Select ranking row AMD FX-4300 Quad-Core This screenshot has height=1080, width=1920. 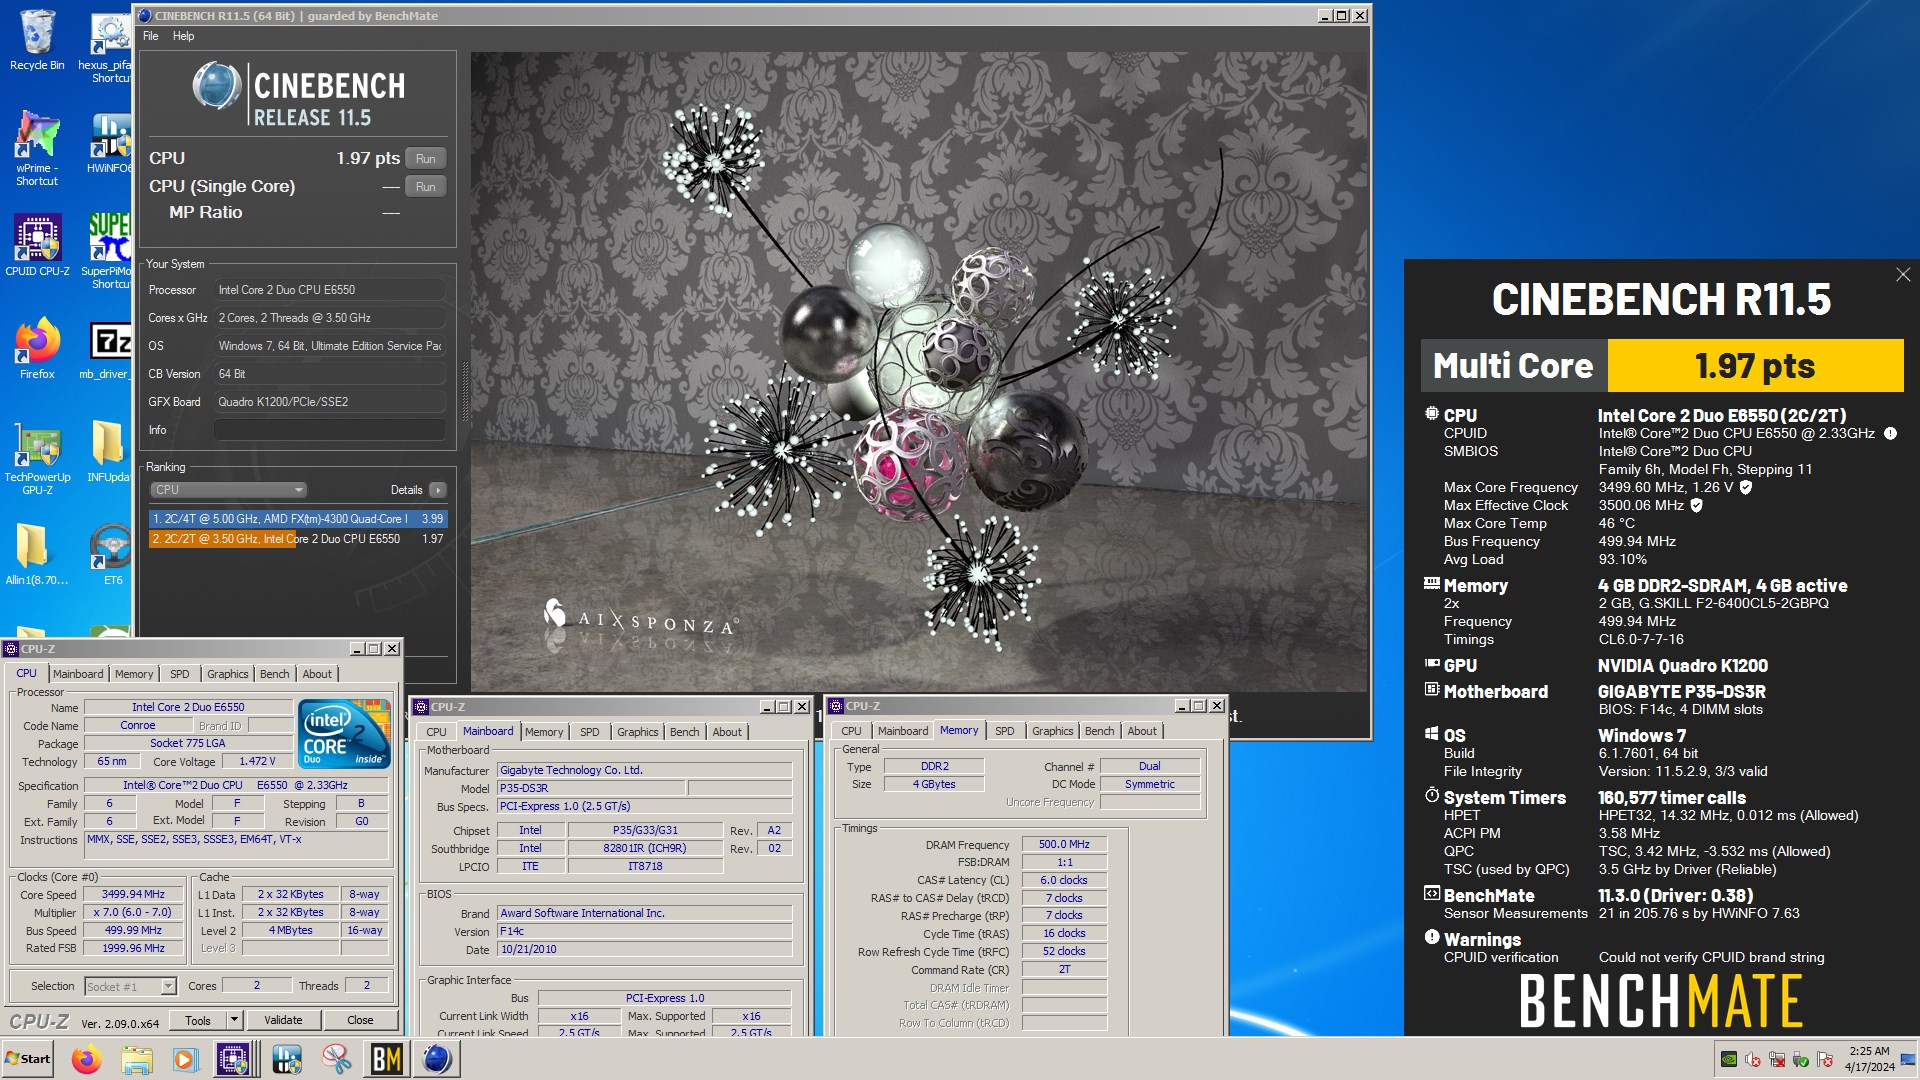[x=298, y=519]
